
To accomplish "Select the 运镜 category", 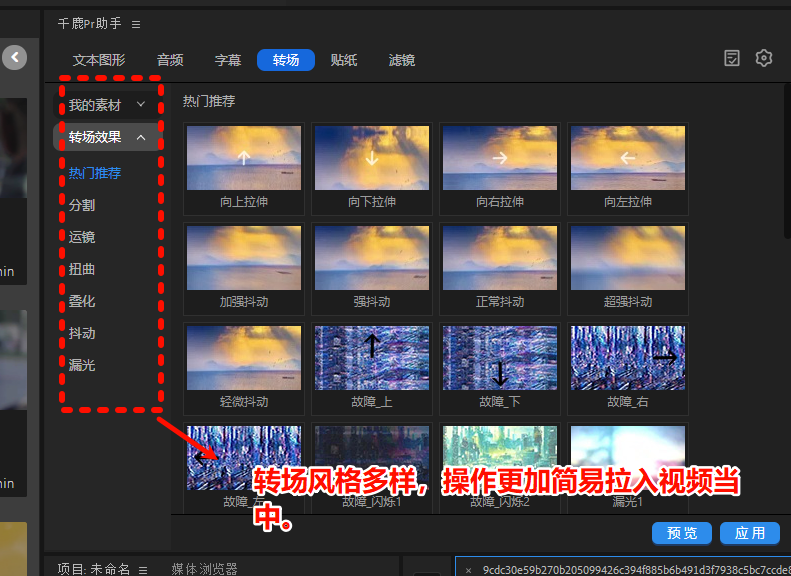I will coord(82,237).
